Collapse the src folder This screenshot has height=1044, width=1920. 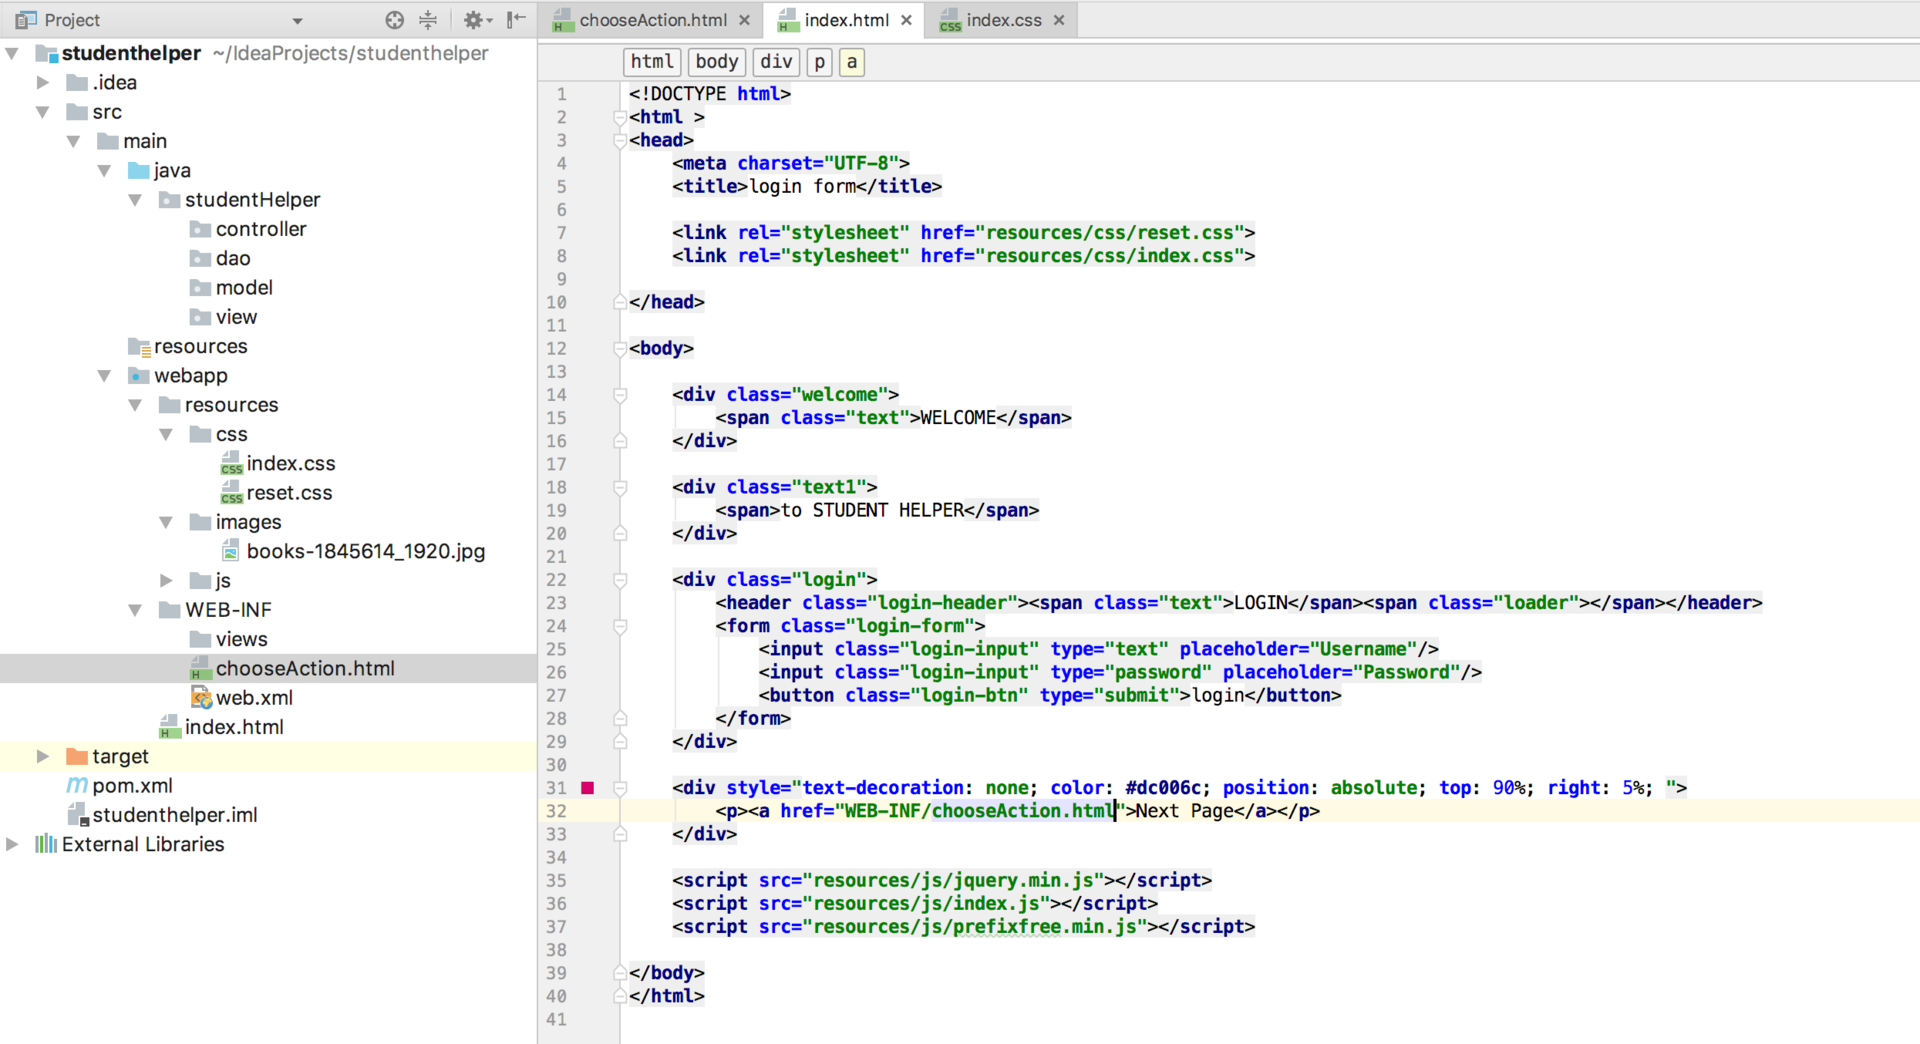43,112
